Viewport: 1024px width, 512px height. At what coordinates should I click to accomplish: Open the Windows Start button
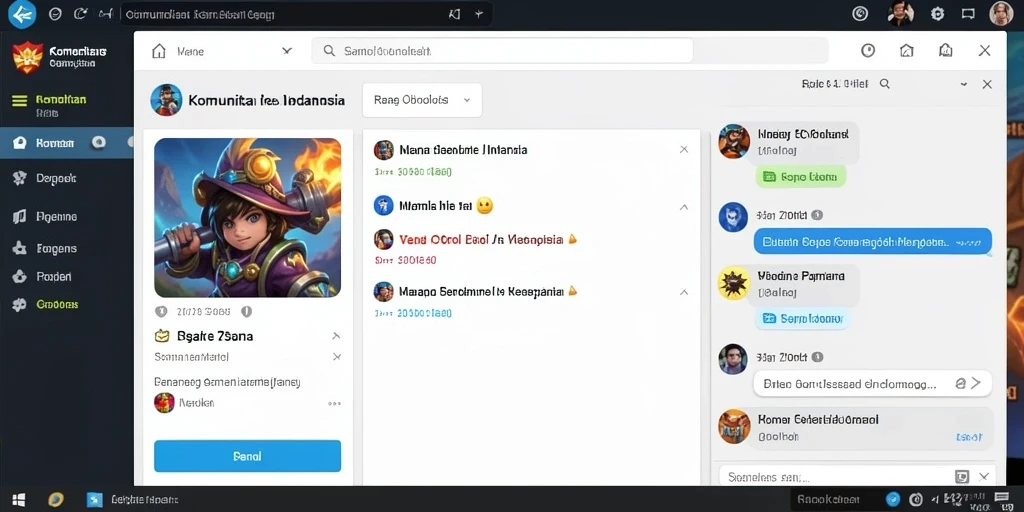click(19, 500)
